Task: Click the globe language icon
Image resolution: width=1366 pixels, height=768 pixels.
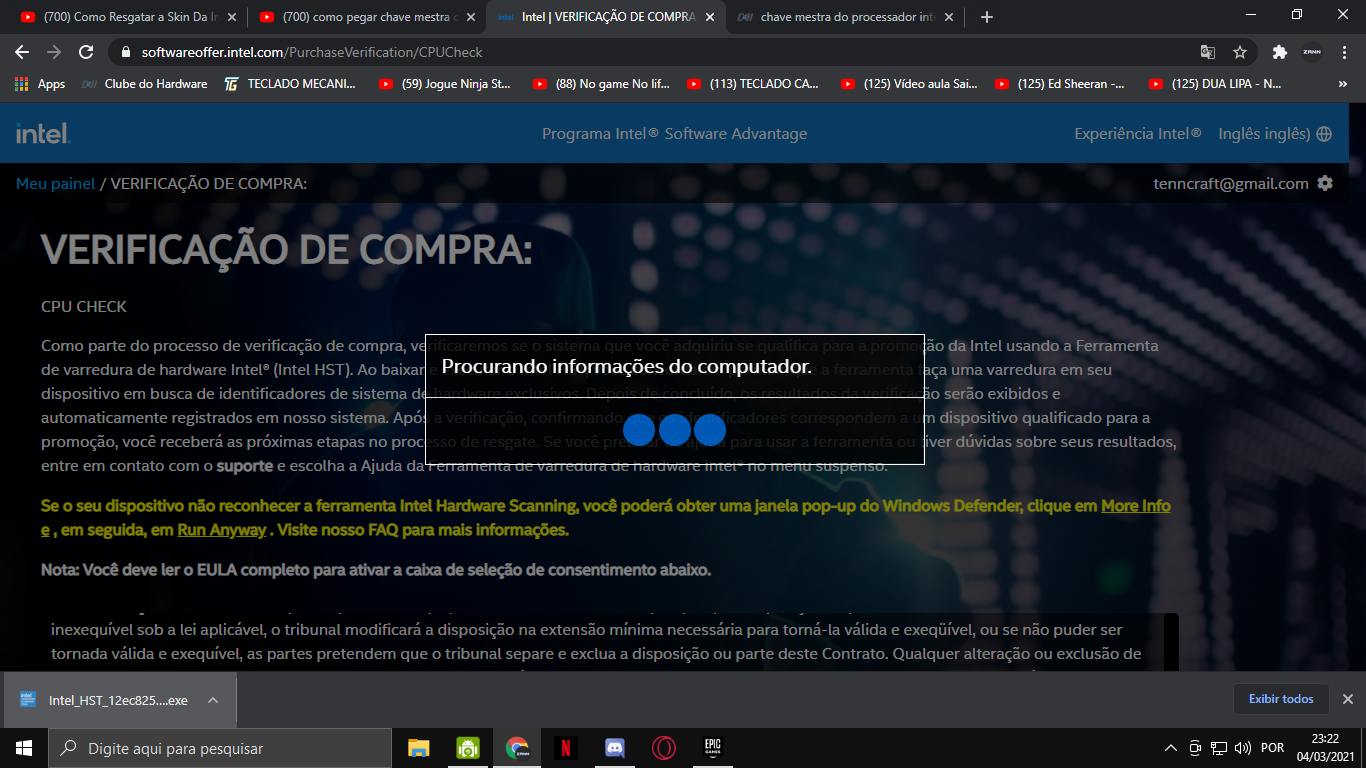Action: [x=1324, y=134]
